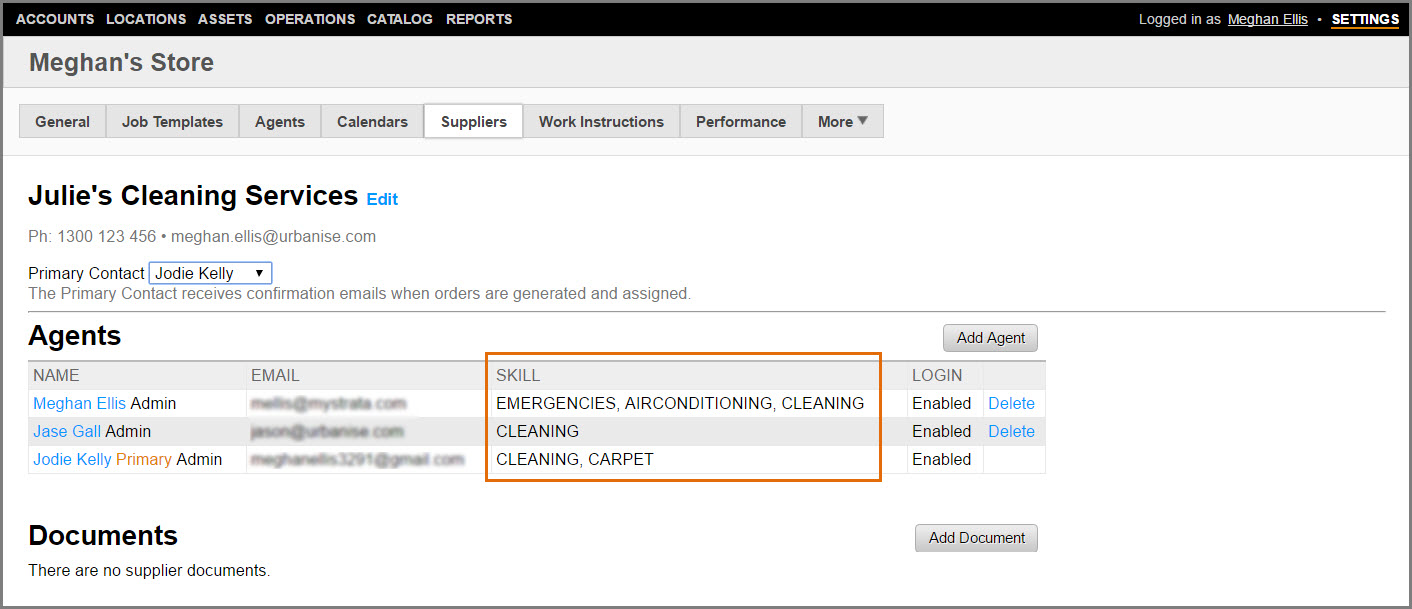Open Jodie Kelly's agent profile
Screen dimensions: 1412x609
click(x=72, y=459)
